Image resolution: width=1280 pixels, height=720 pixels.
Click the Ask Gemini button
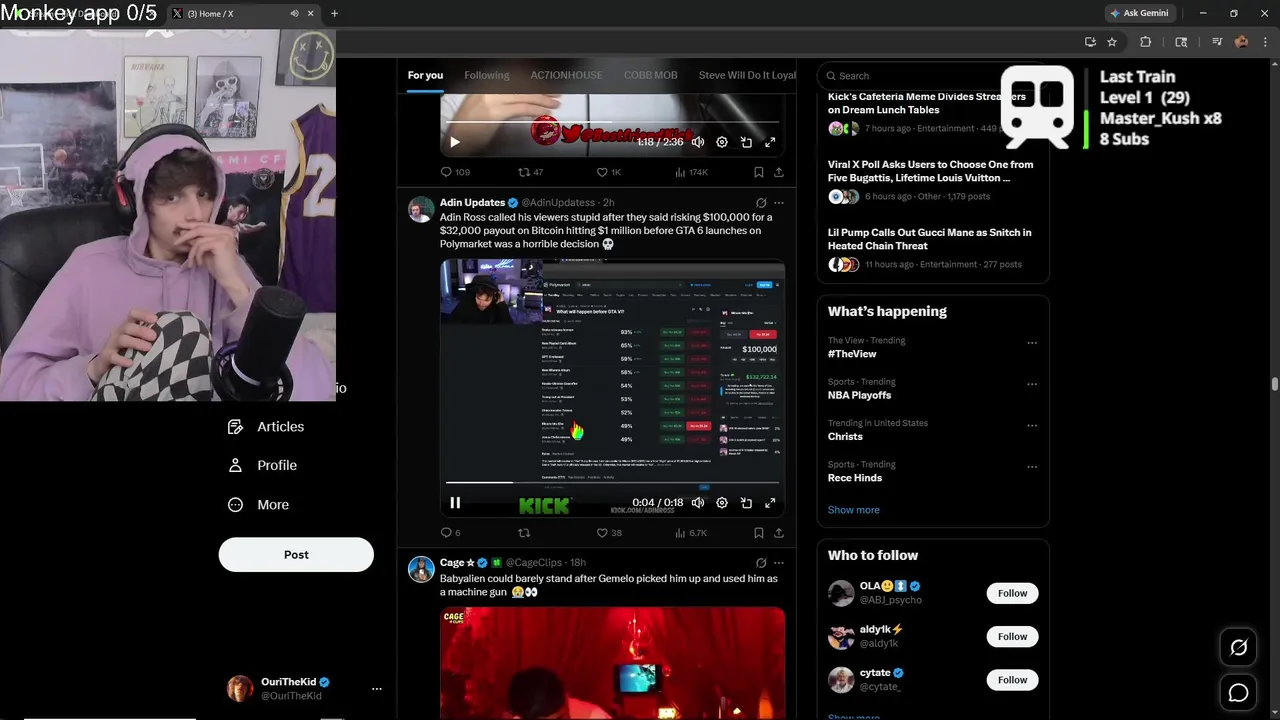click(x=1139, y=14)
